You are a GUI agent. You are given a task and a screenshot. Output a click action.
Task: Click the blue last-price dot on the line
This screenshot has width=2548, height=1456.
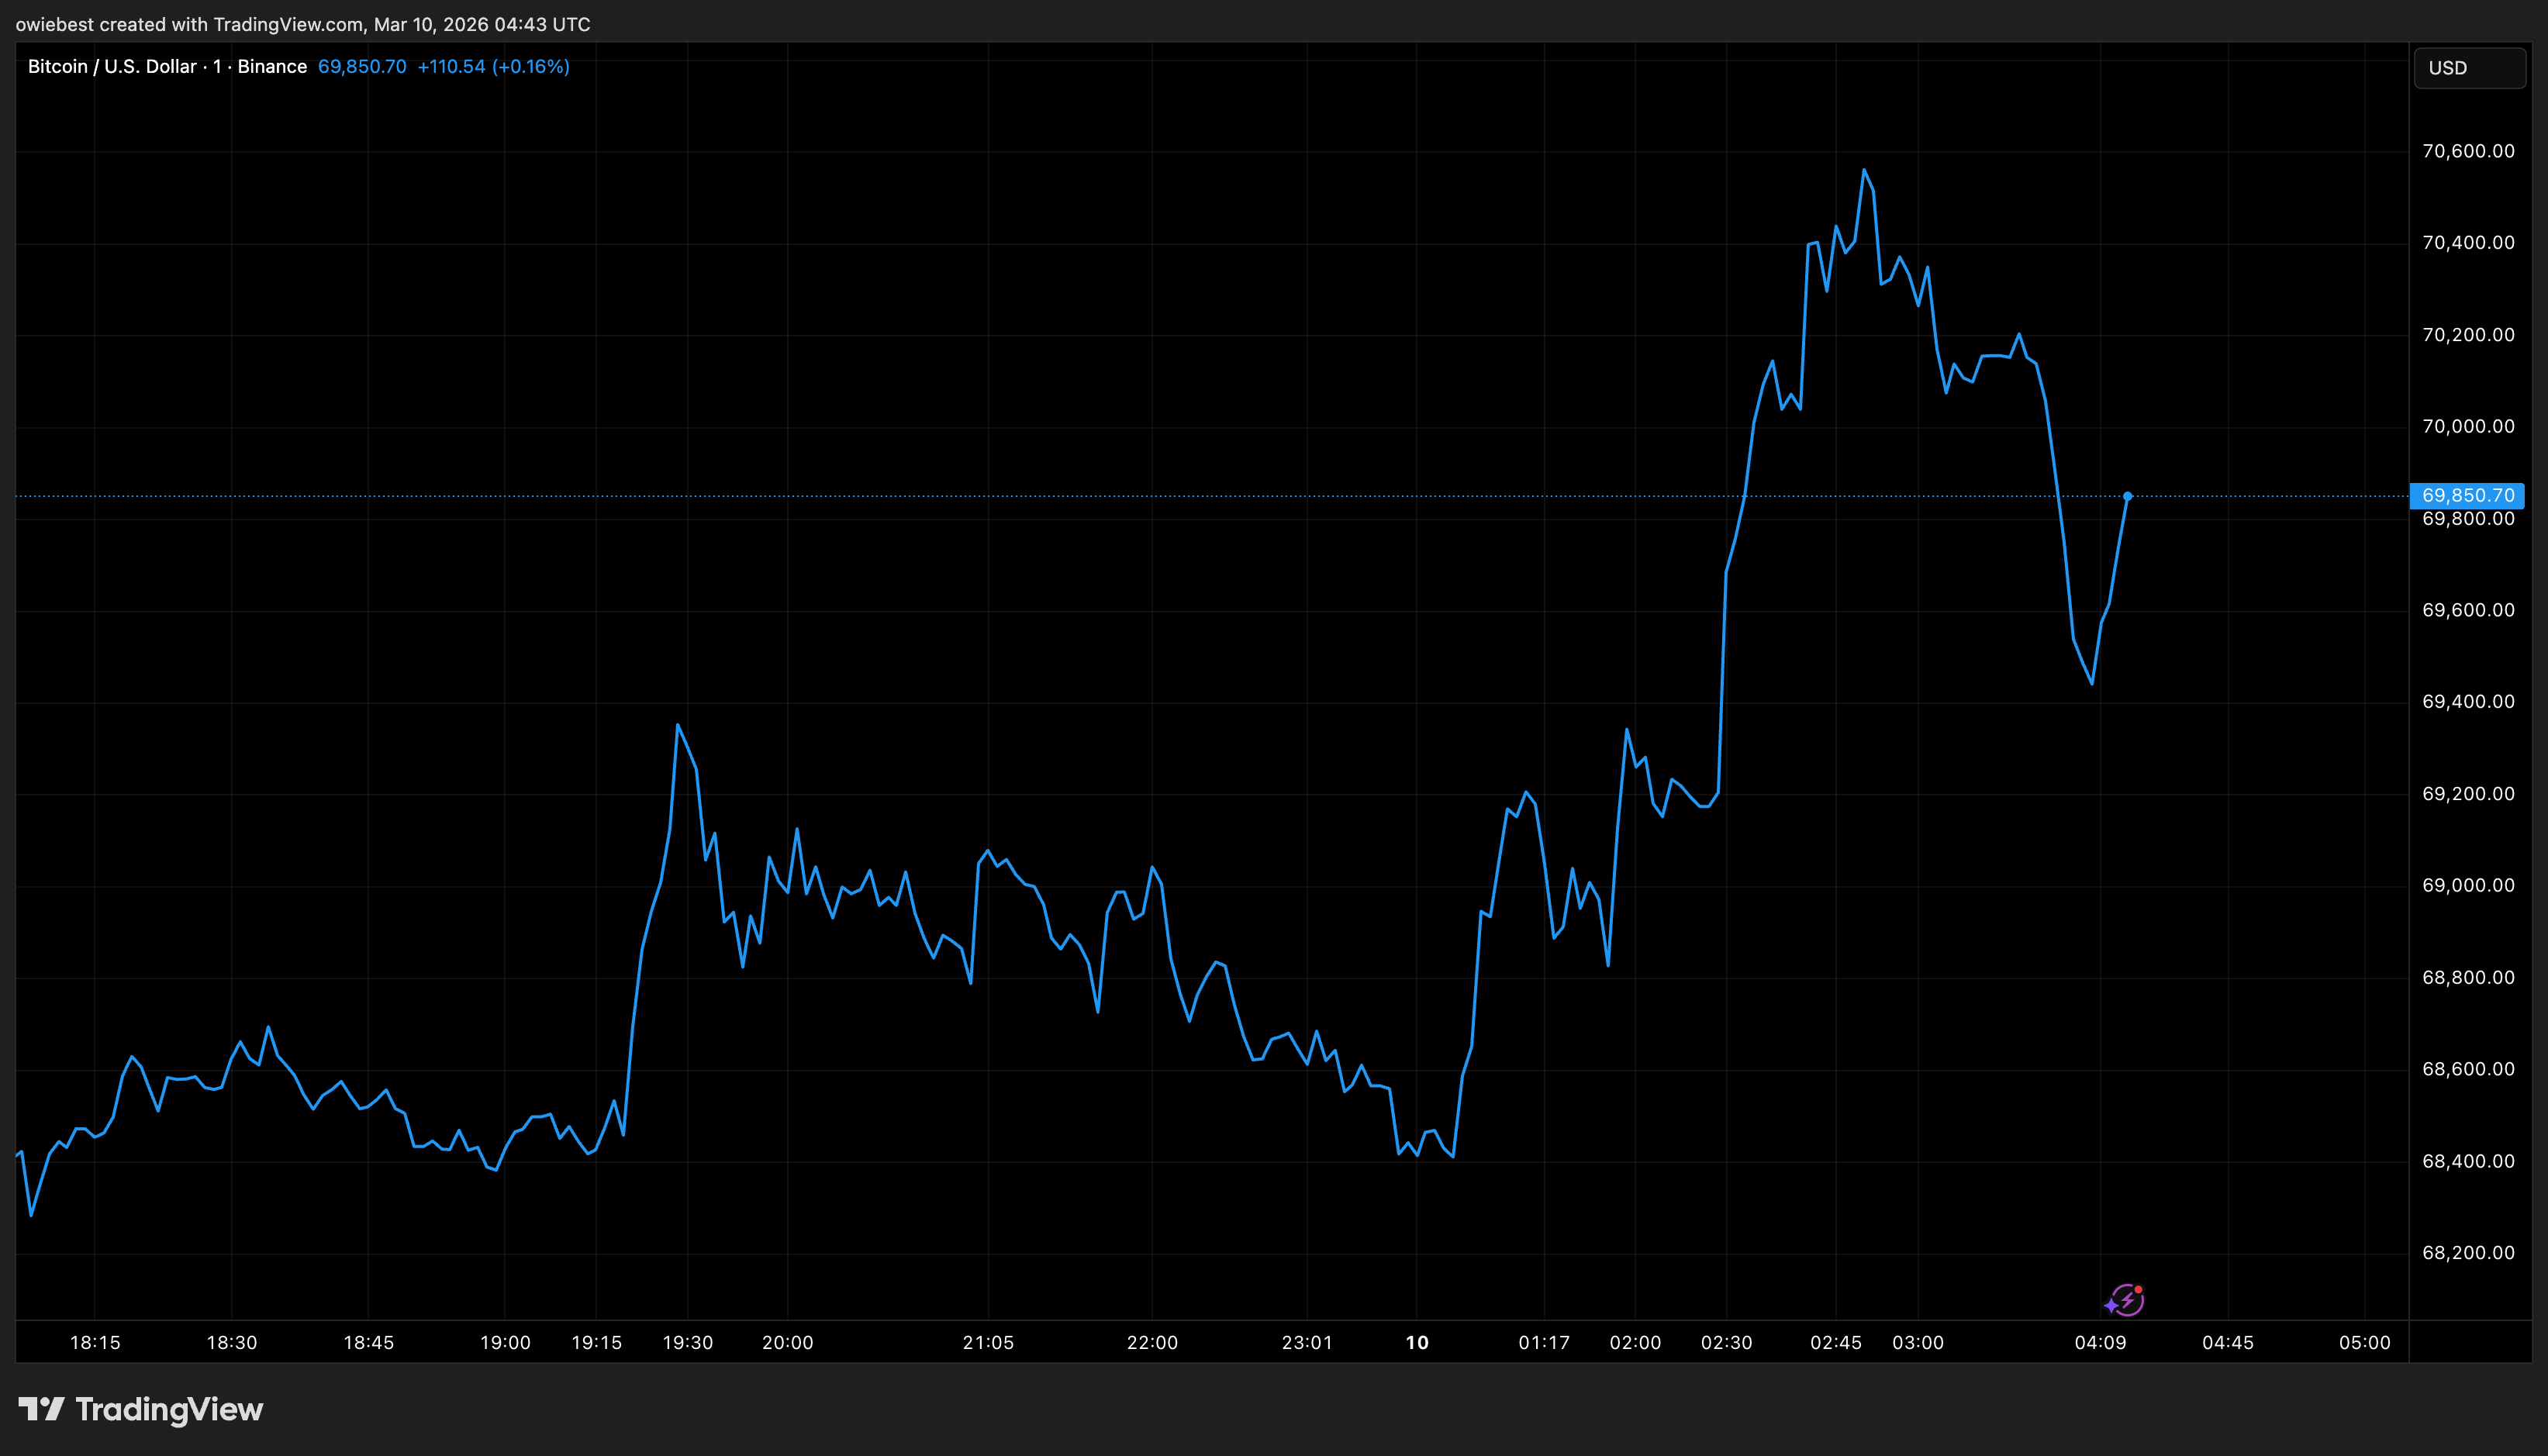(x=2127, y=496)
